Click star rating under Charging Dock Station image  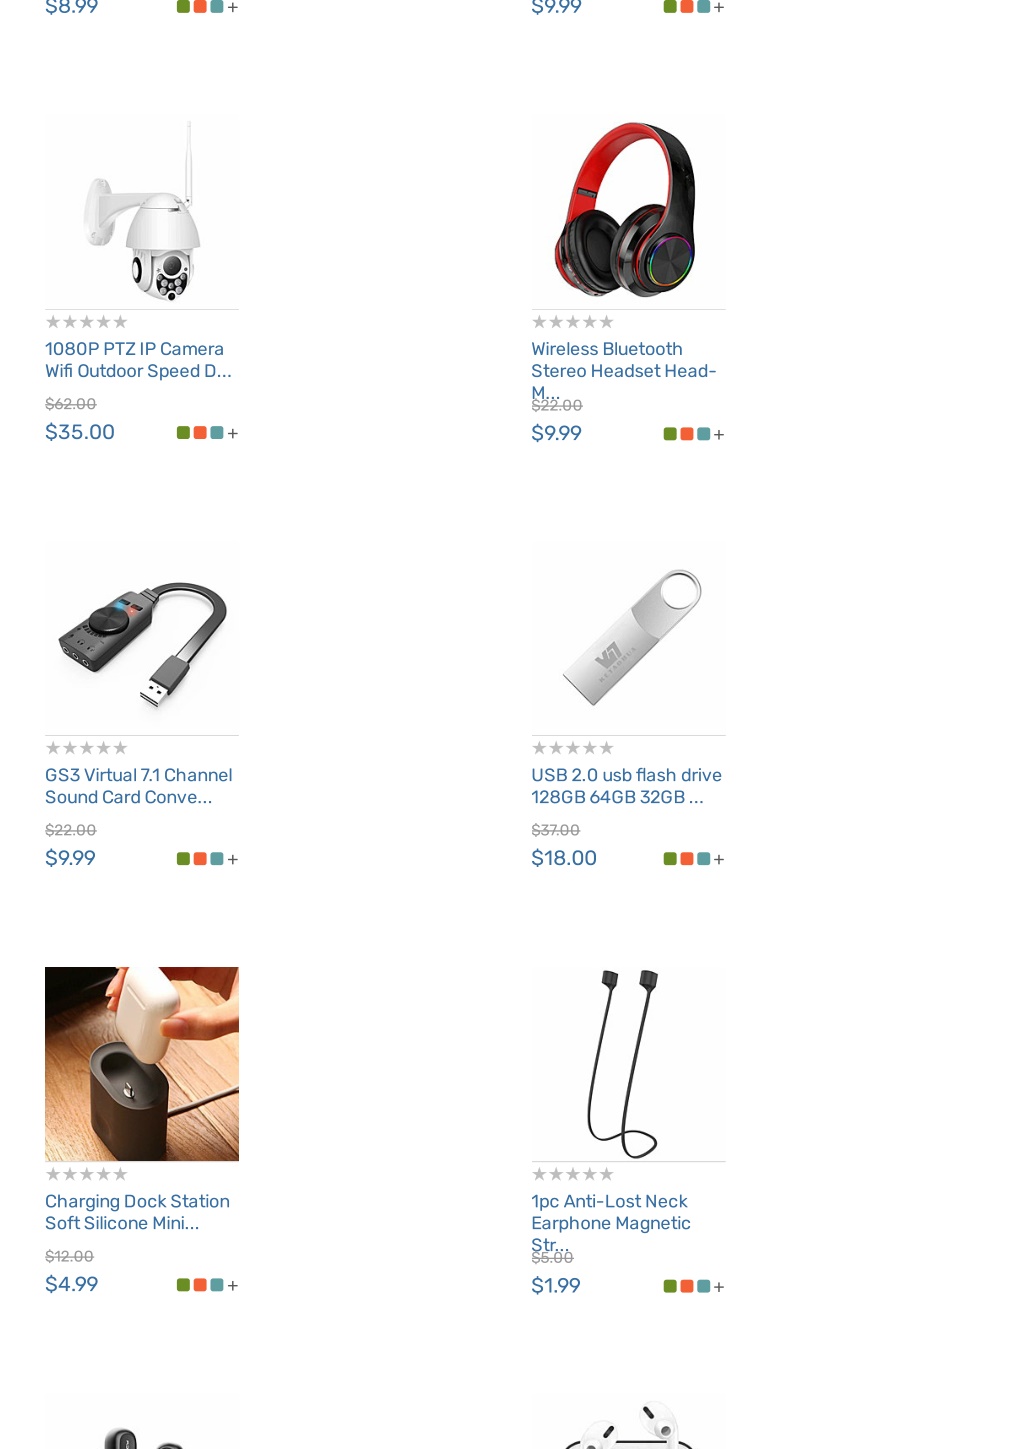point(87,1174)
